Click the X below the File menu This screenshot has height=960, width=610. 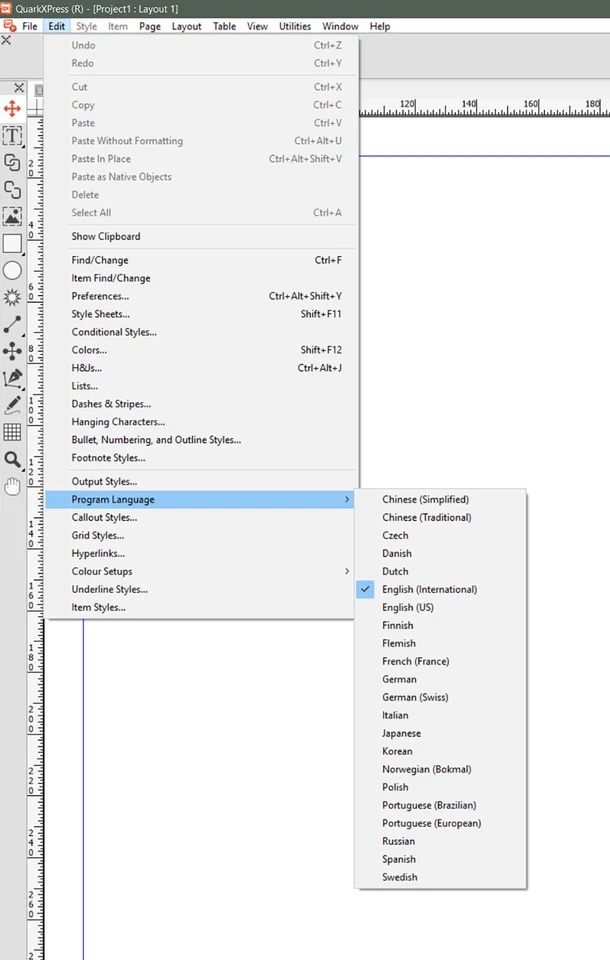pyautogui.click(x=6, y=40)
